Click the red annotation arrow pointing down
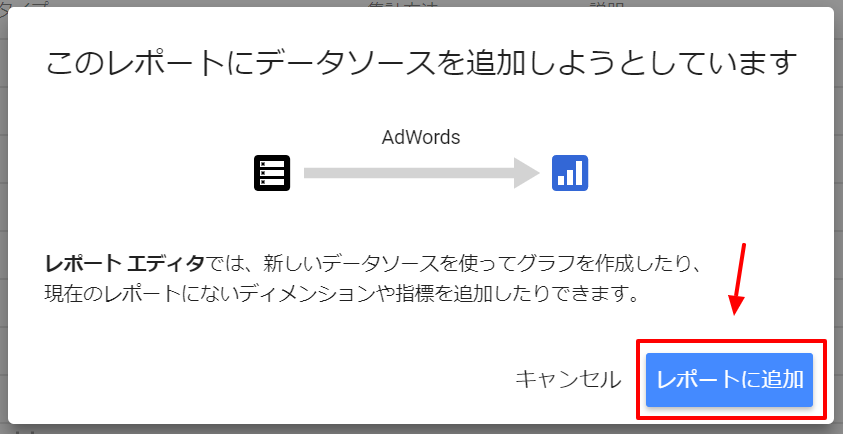The image size is (843, 434). coord(740,280)
